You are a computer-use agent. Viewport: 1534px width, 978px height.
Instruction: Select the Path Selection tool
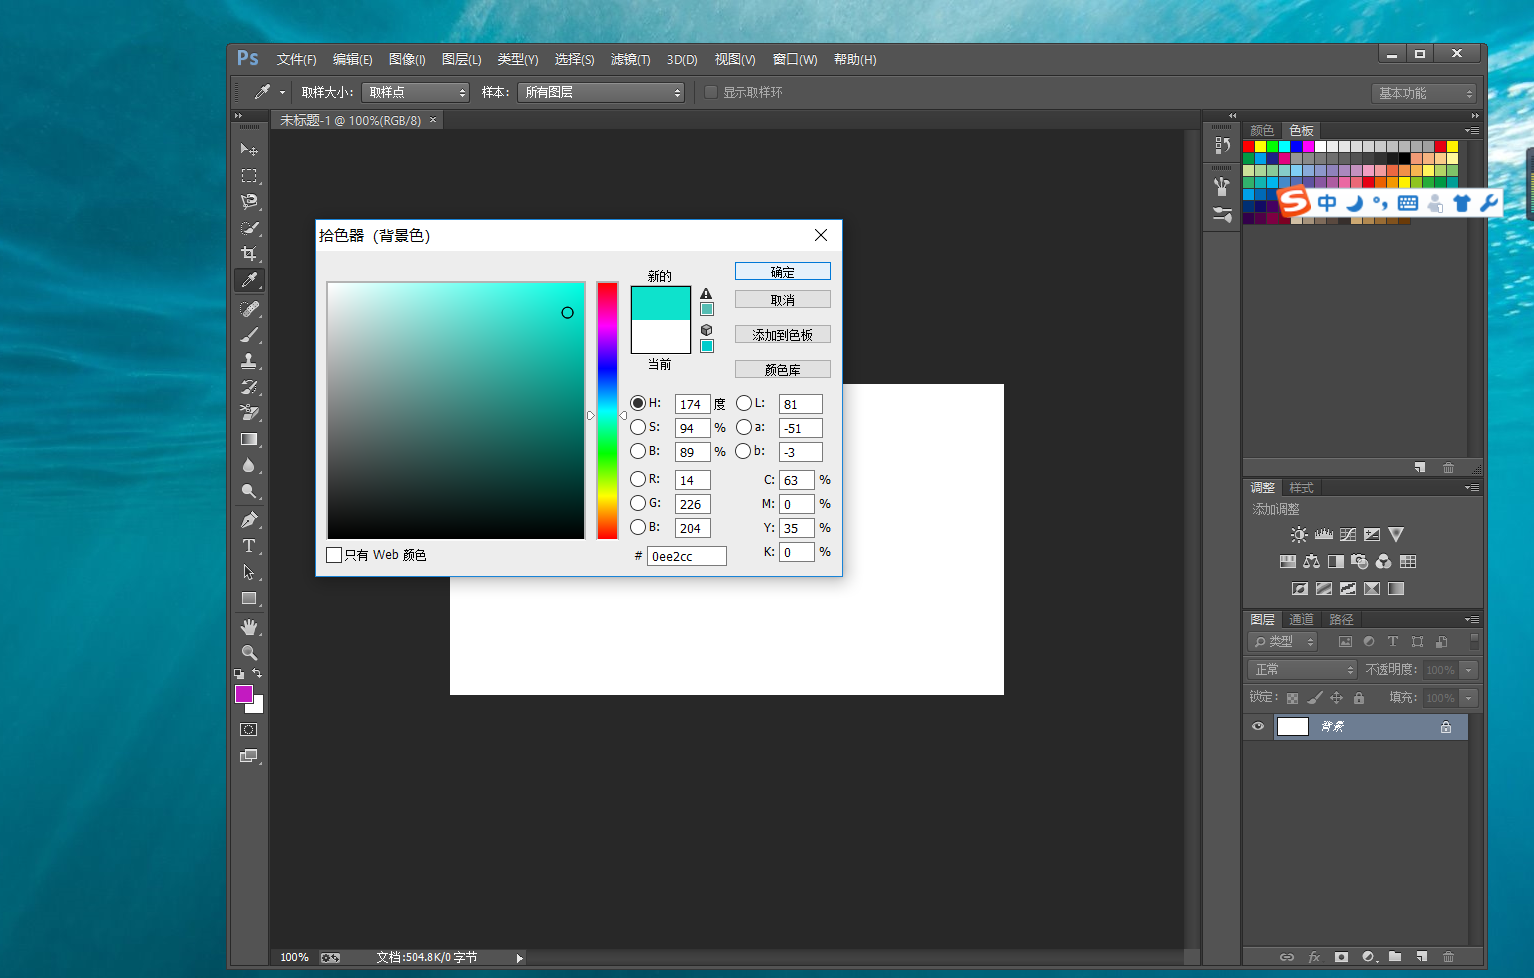tap(249, 572)
